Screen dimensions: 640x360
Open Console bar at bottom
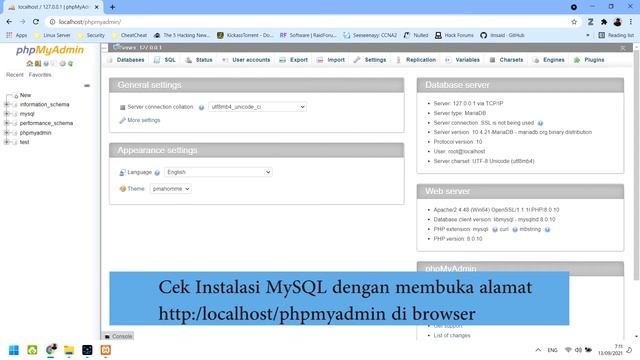click(x=118, y=336)
